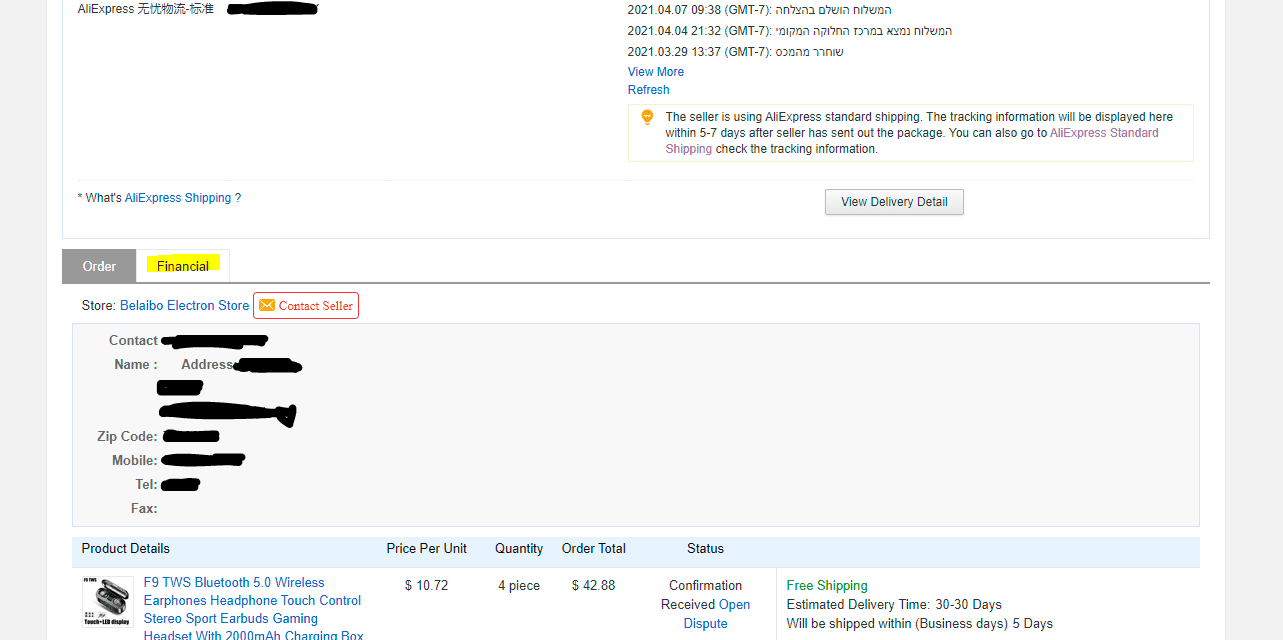Refresh the tracking information

coord(649,90)
